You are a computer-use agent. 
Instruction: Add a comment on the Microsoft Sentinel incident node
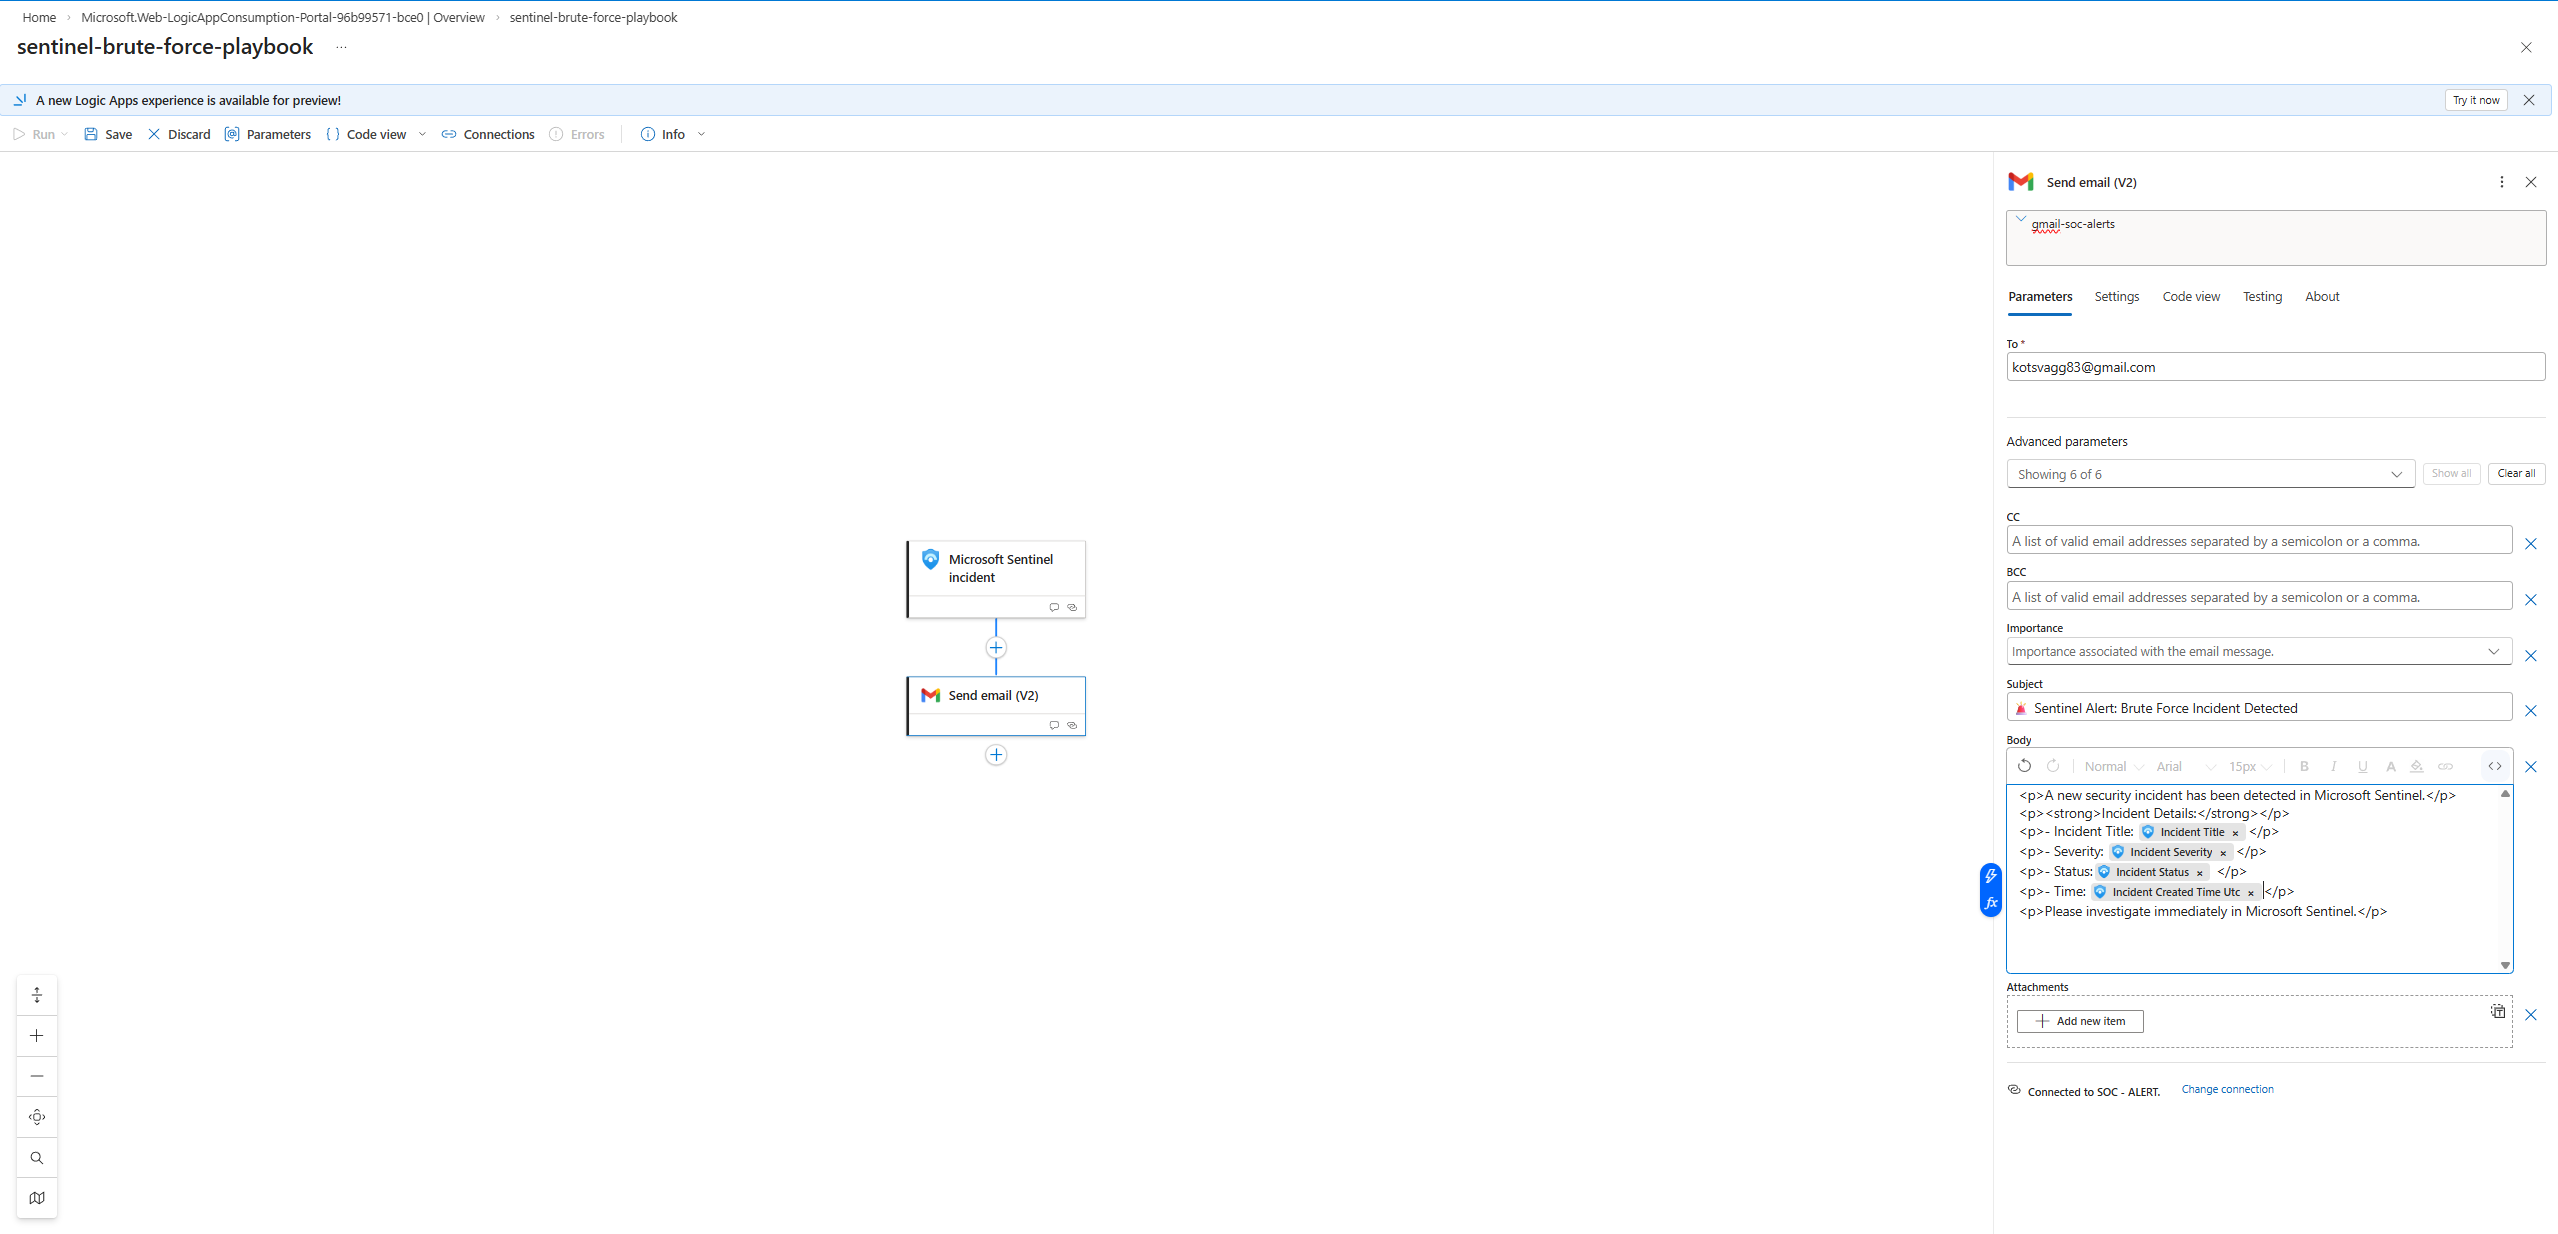(1053, 607)
